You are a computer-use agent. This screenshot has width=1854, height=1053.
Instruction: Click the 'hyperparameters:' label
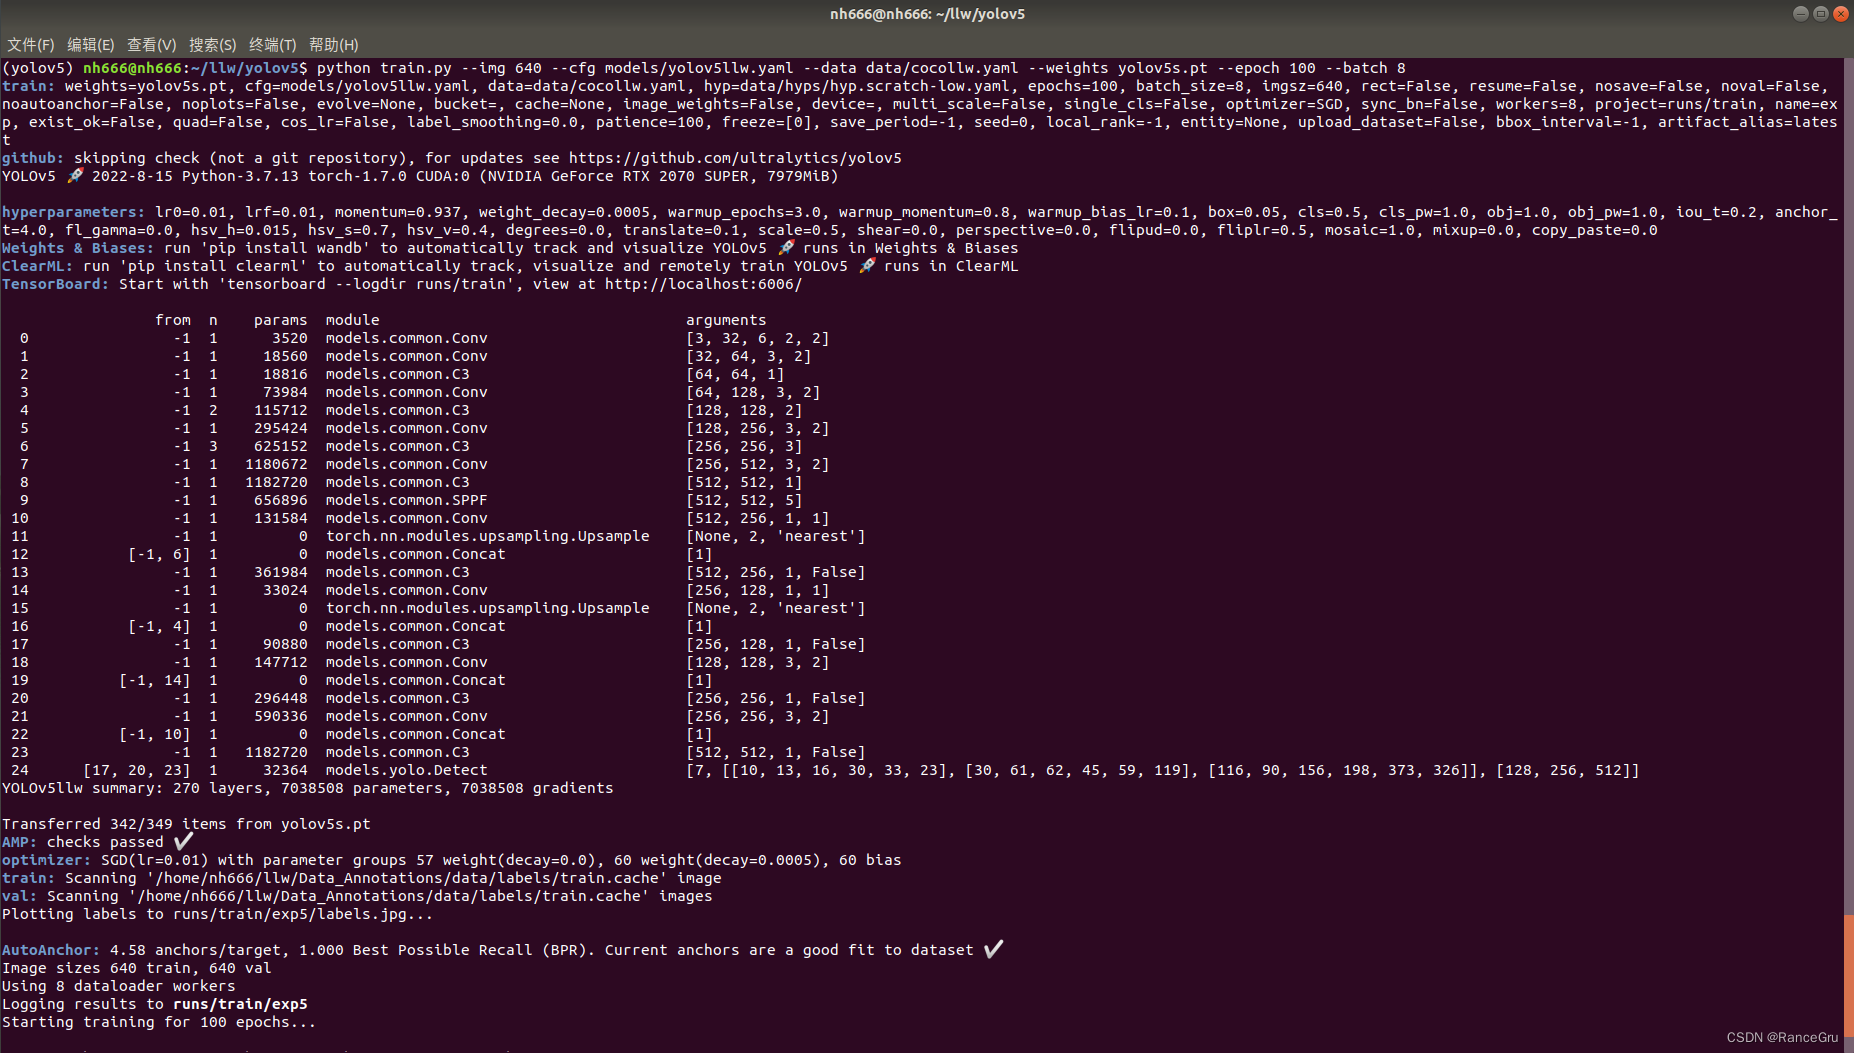tap(73, 212)
